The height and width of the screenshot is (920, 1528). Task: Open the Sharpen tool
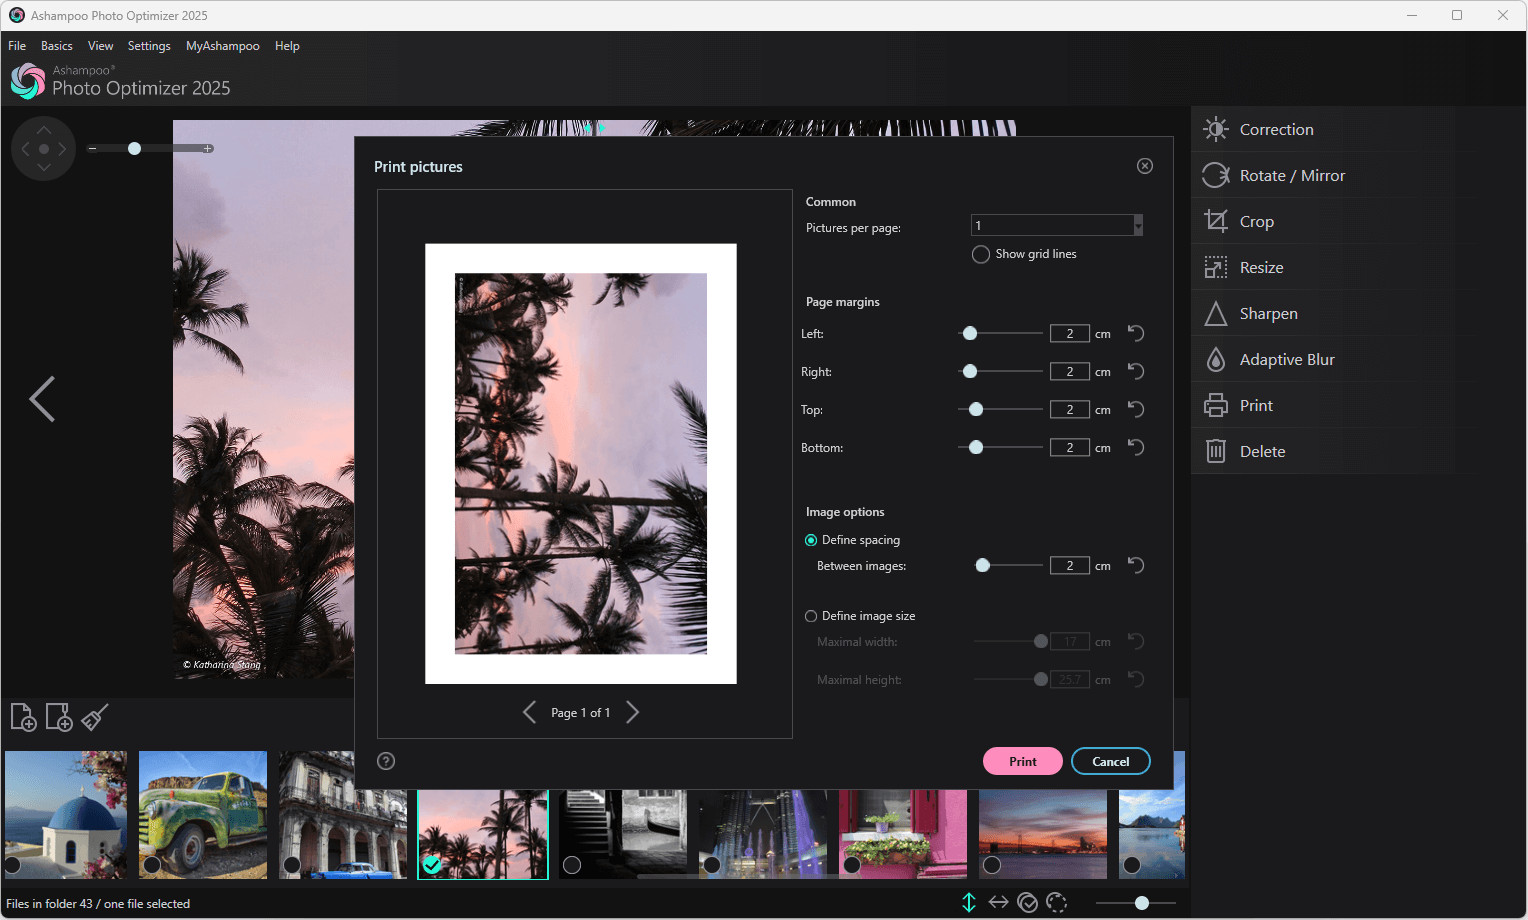pyautogui.click(x=1268, y=313)
